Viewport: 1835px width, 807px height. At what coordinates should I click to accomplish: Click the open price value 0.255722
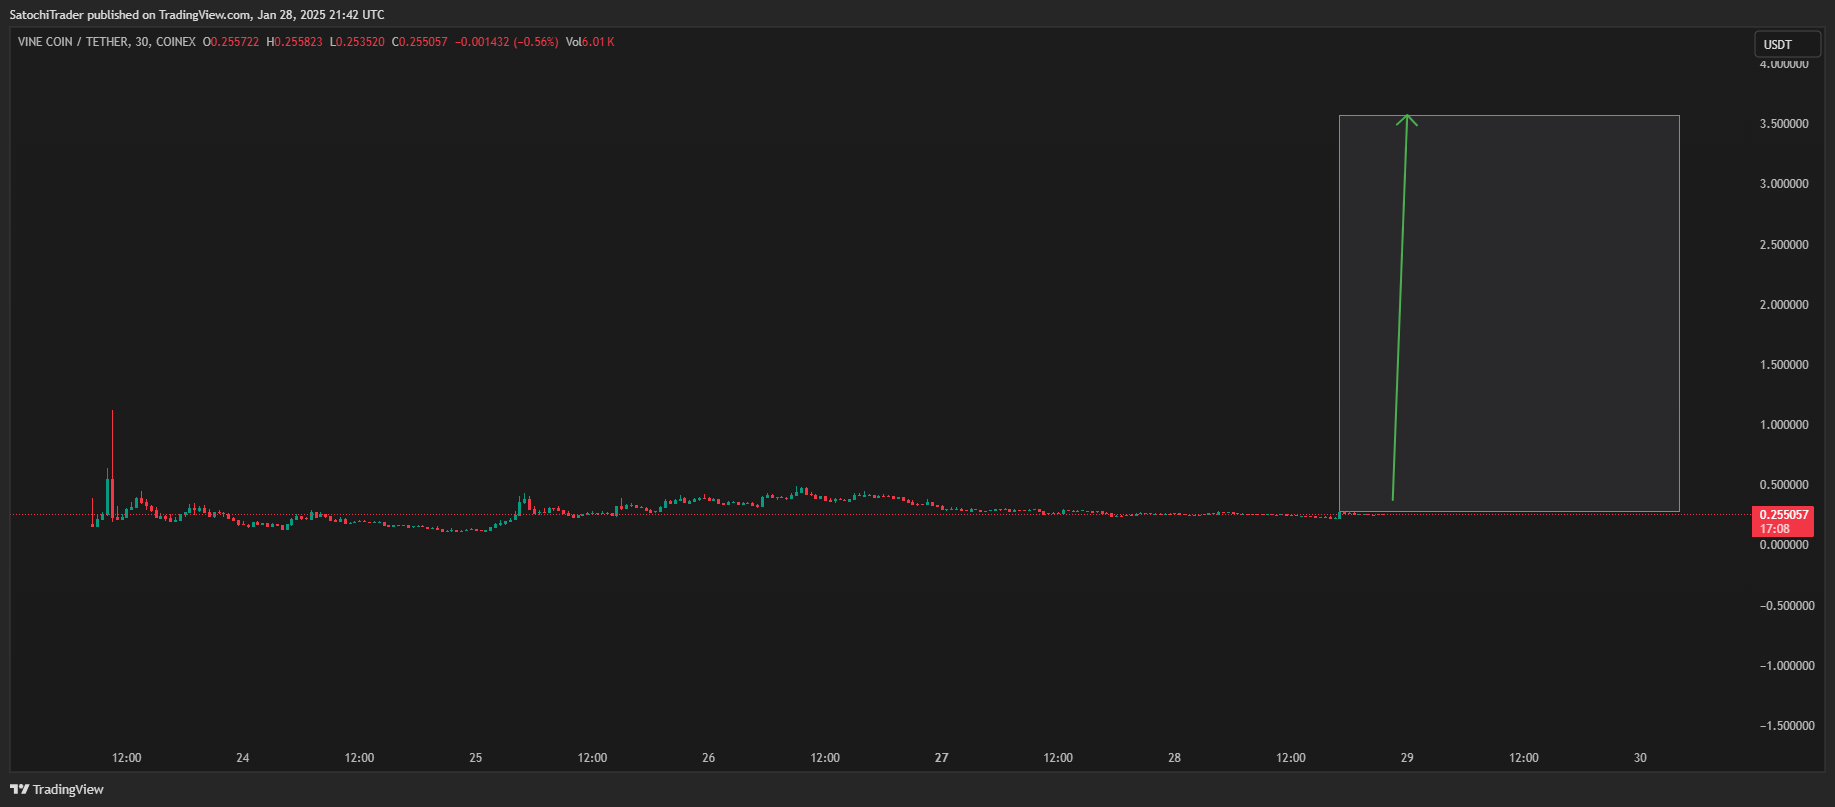pyautogui.click(x=235, y=42)
